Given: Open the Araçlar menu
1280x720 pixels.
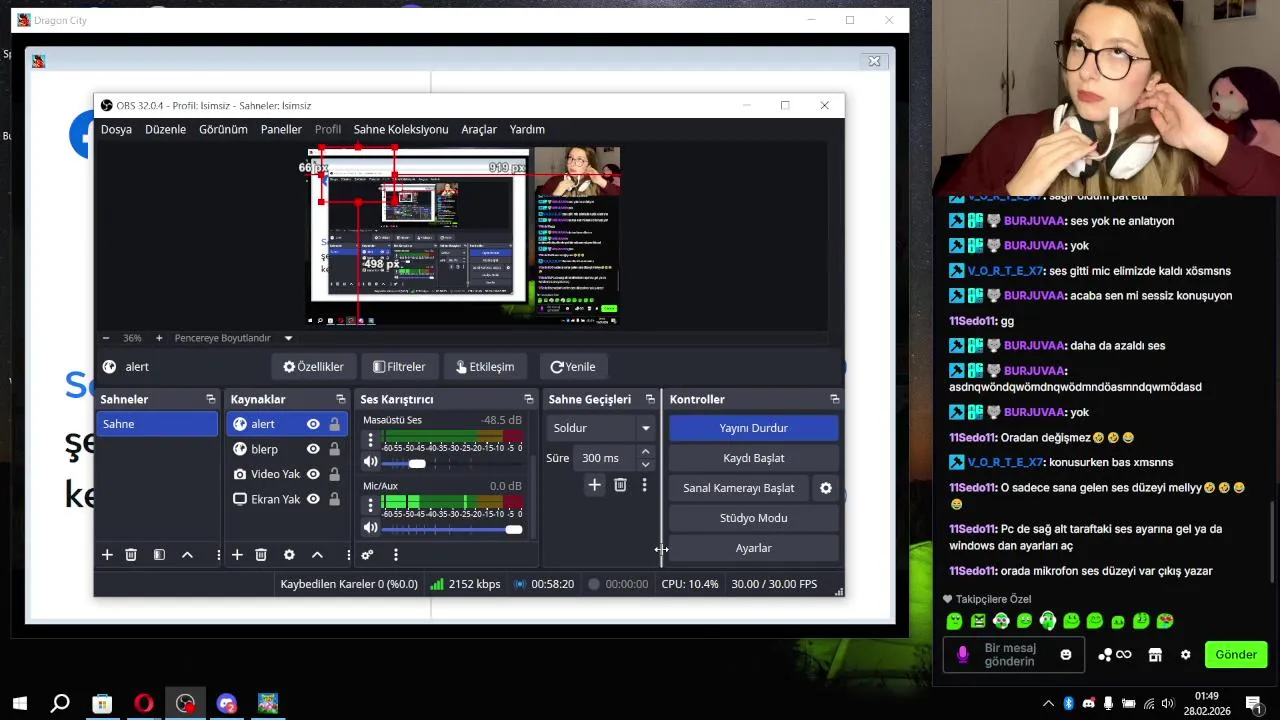Looking at the screenshot, I should click(479, 129).
